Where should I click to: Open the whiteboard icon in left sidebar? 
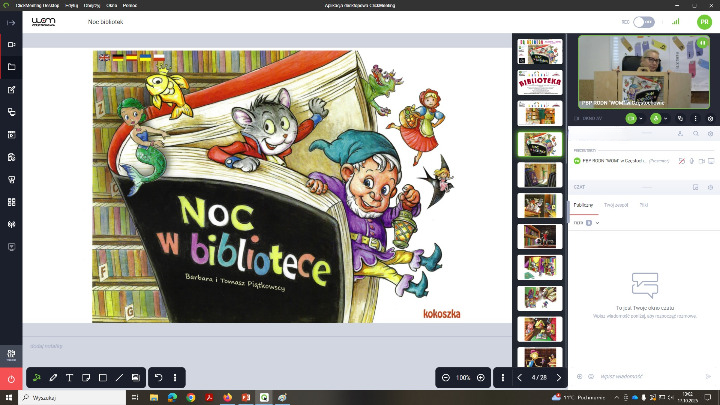pyautogui.click(x=11, y=89)
